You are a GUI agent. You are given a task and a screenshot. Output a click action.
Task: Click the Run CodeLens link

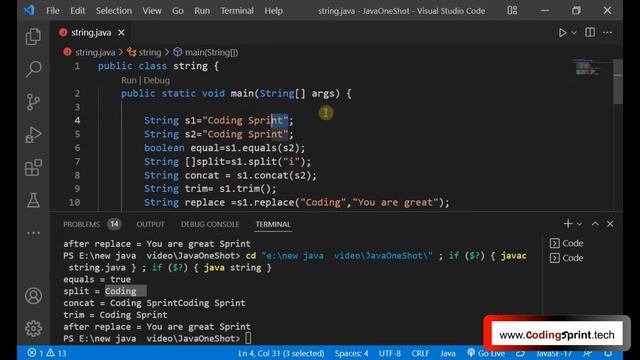(129, 80)
